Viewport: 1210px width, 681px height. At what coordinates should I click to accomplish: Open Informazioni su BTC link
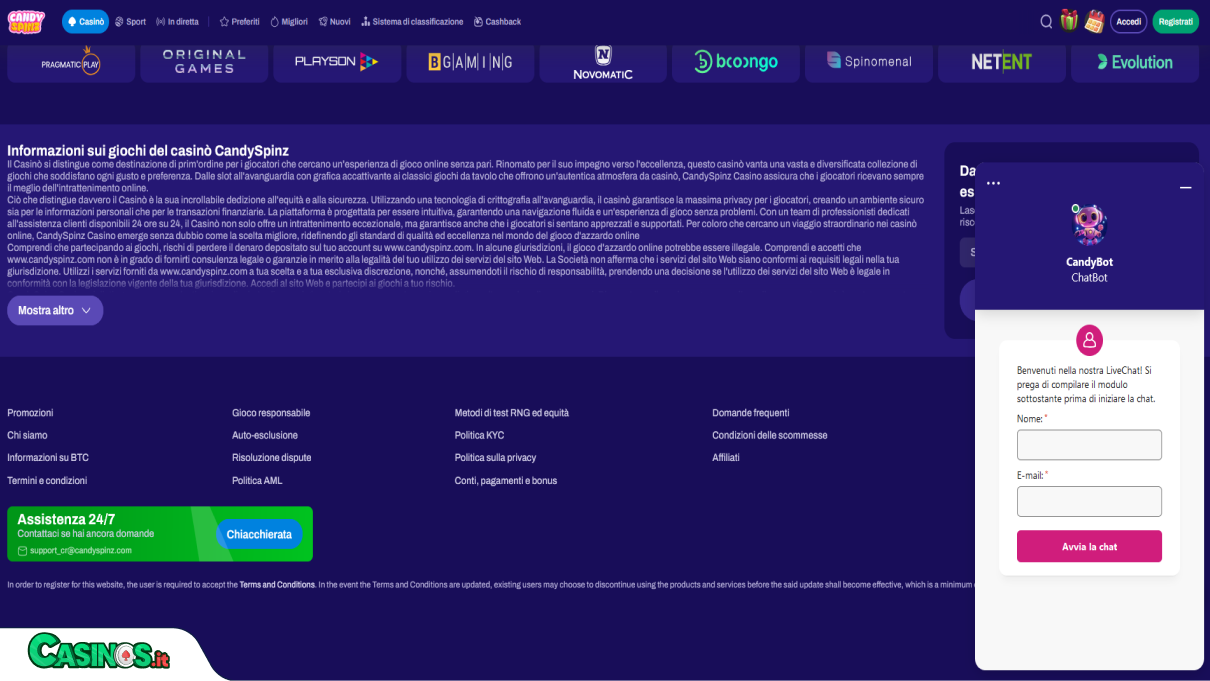pos(48,458)
